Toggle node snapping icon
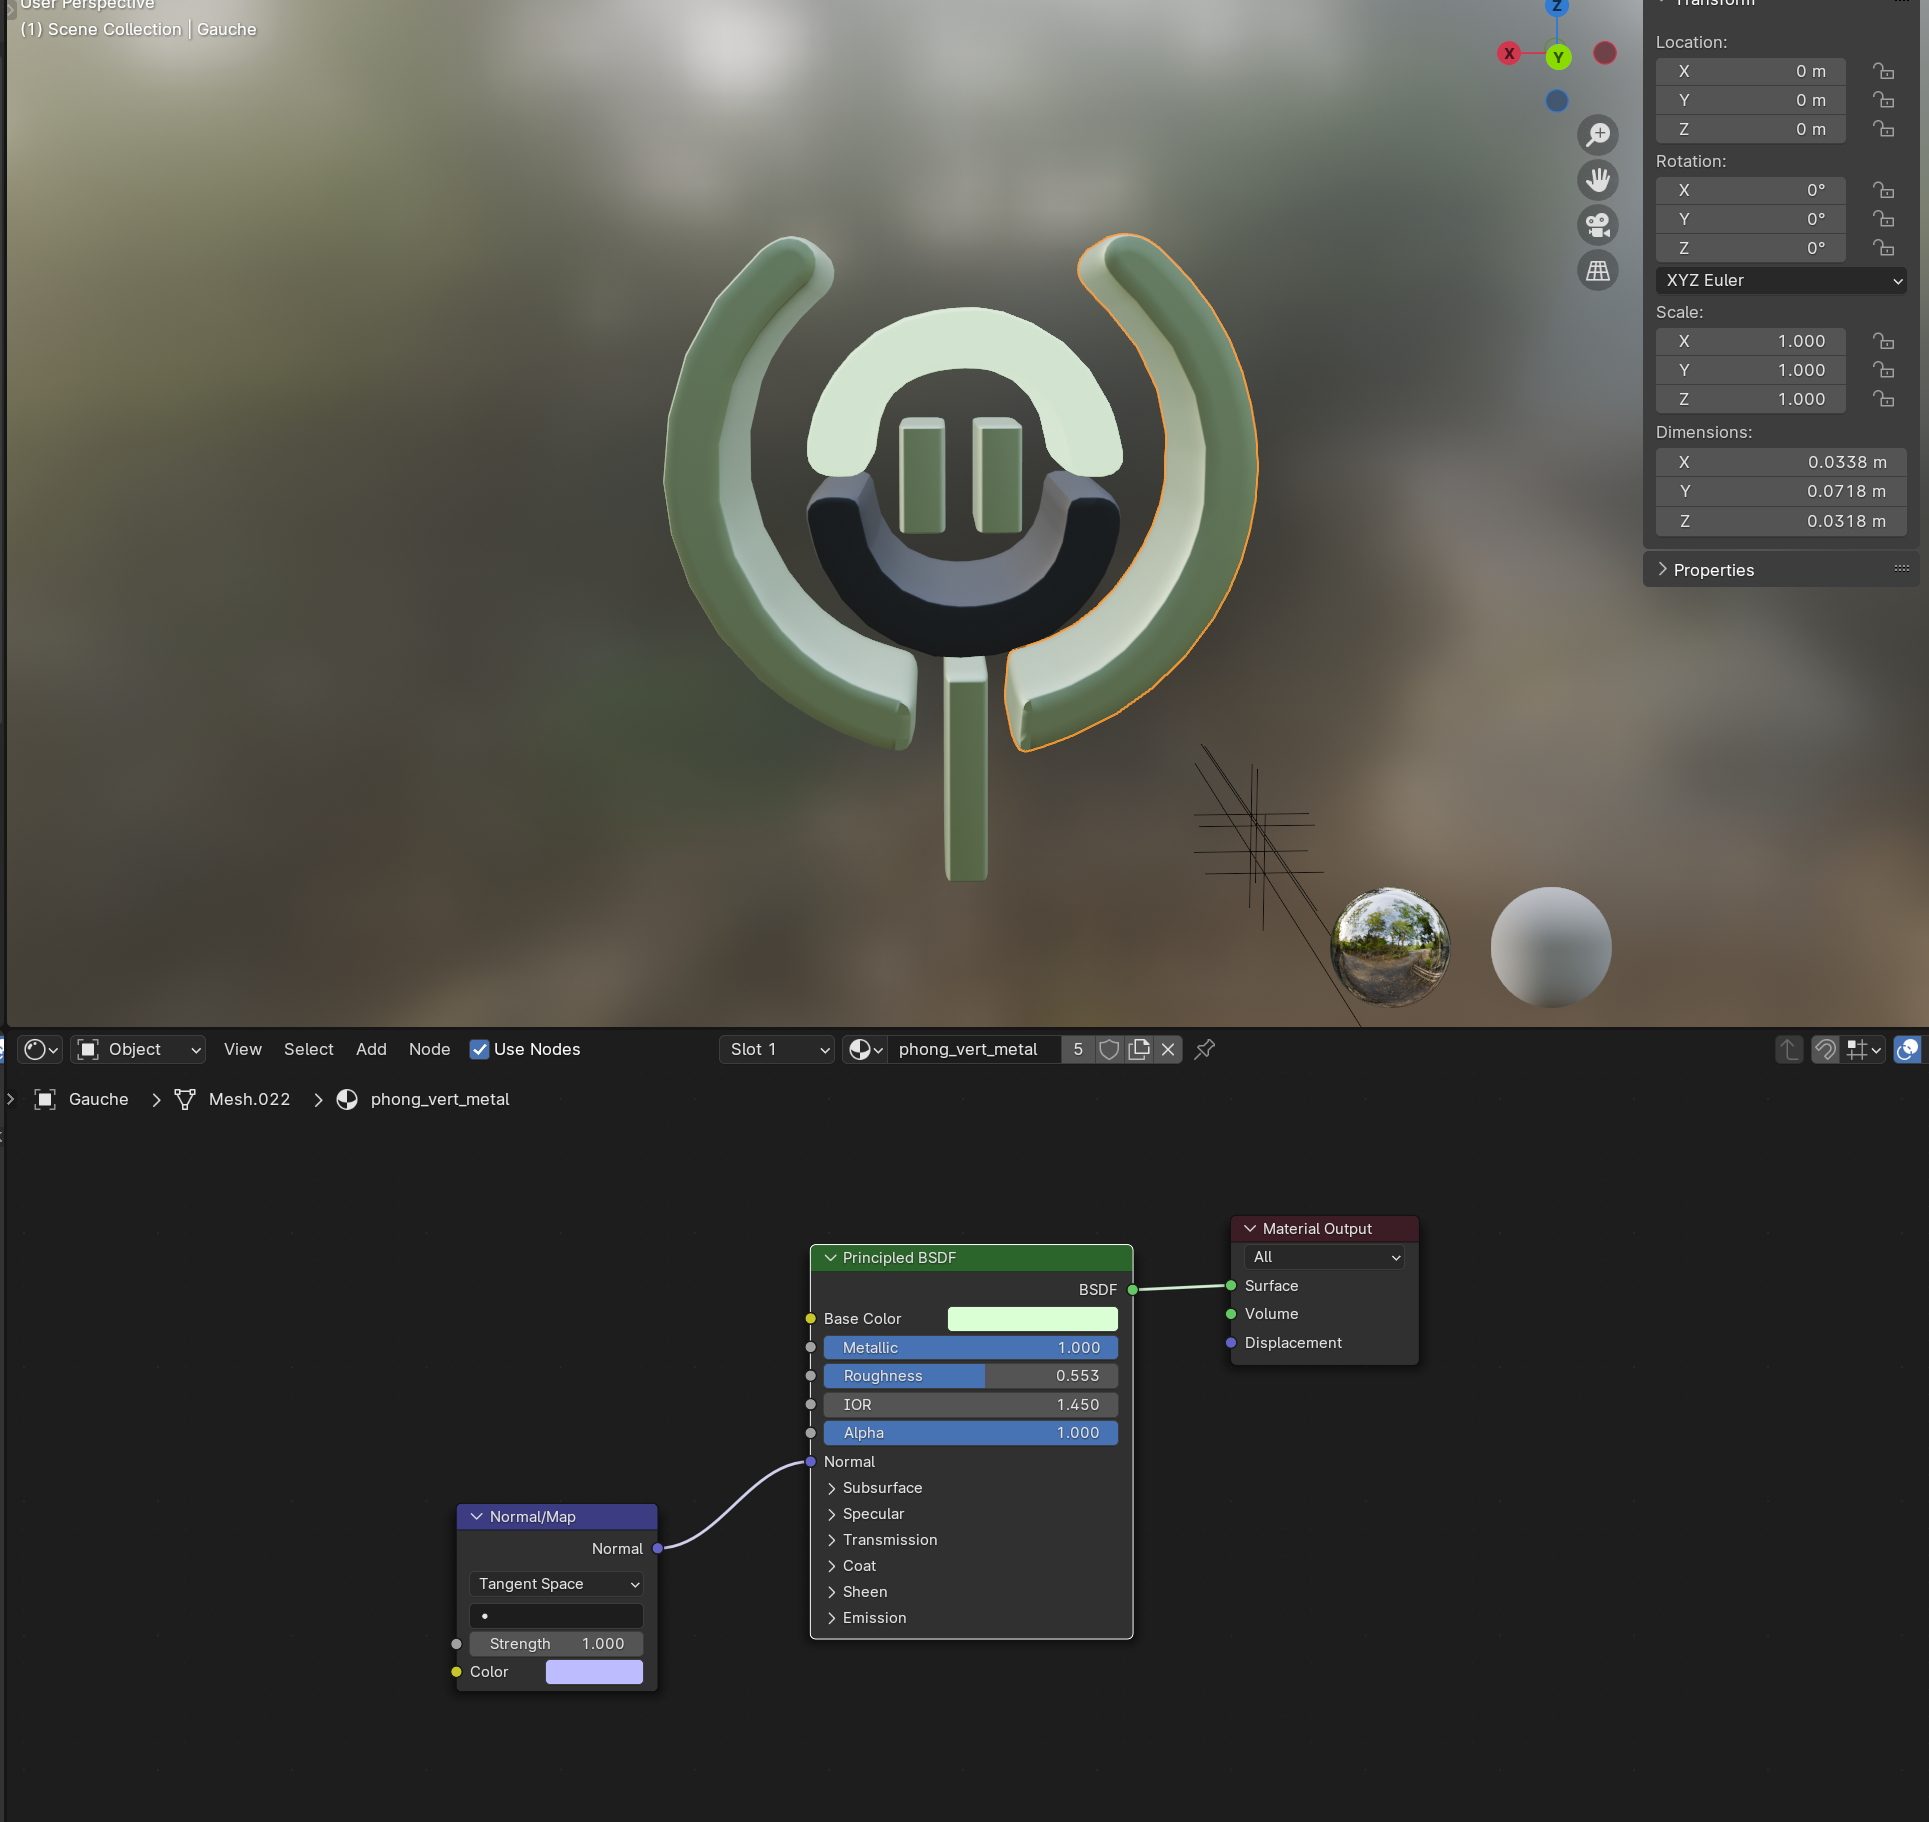1929x1822 pixels. 1825,1049
